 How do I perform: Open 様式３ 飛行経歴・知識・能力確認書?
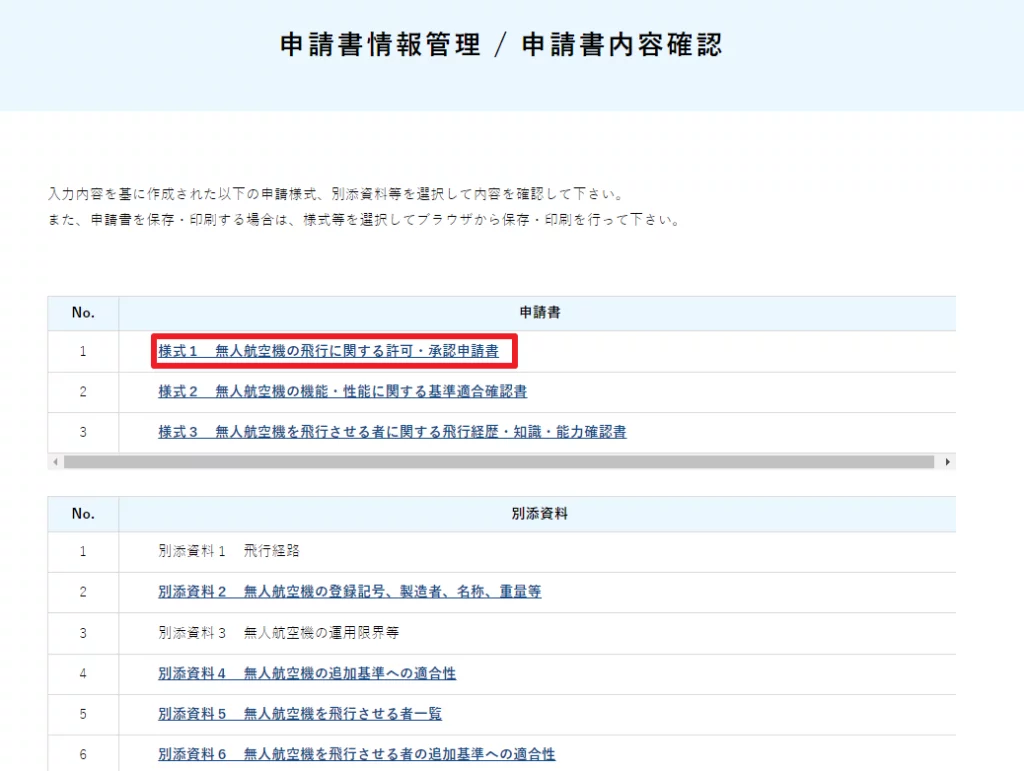pos(394,431)
